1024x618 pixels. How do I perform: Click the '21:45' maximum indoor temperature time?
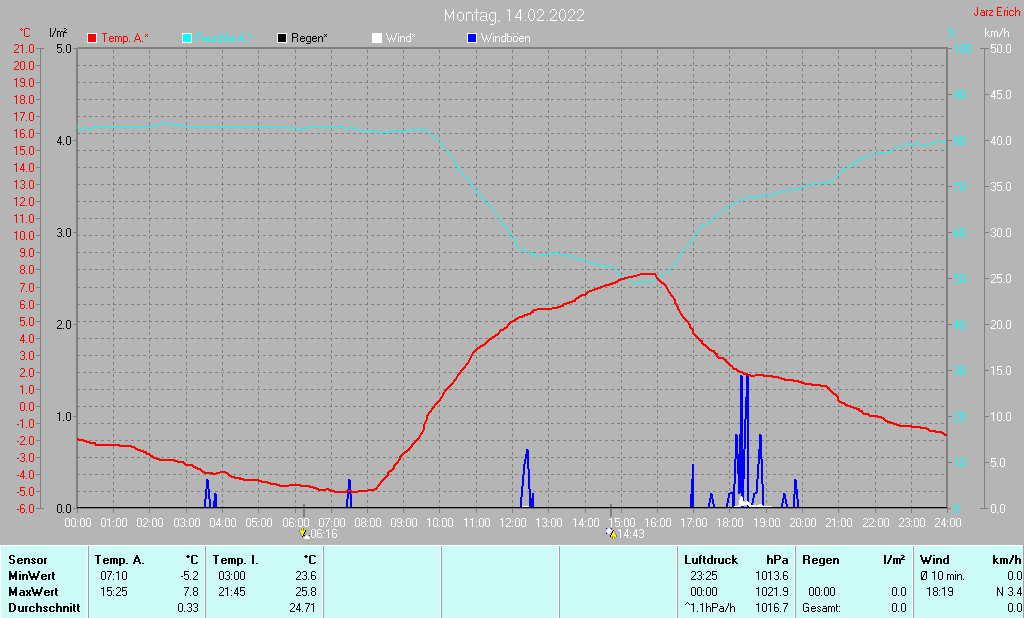point(232,592)
